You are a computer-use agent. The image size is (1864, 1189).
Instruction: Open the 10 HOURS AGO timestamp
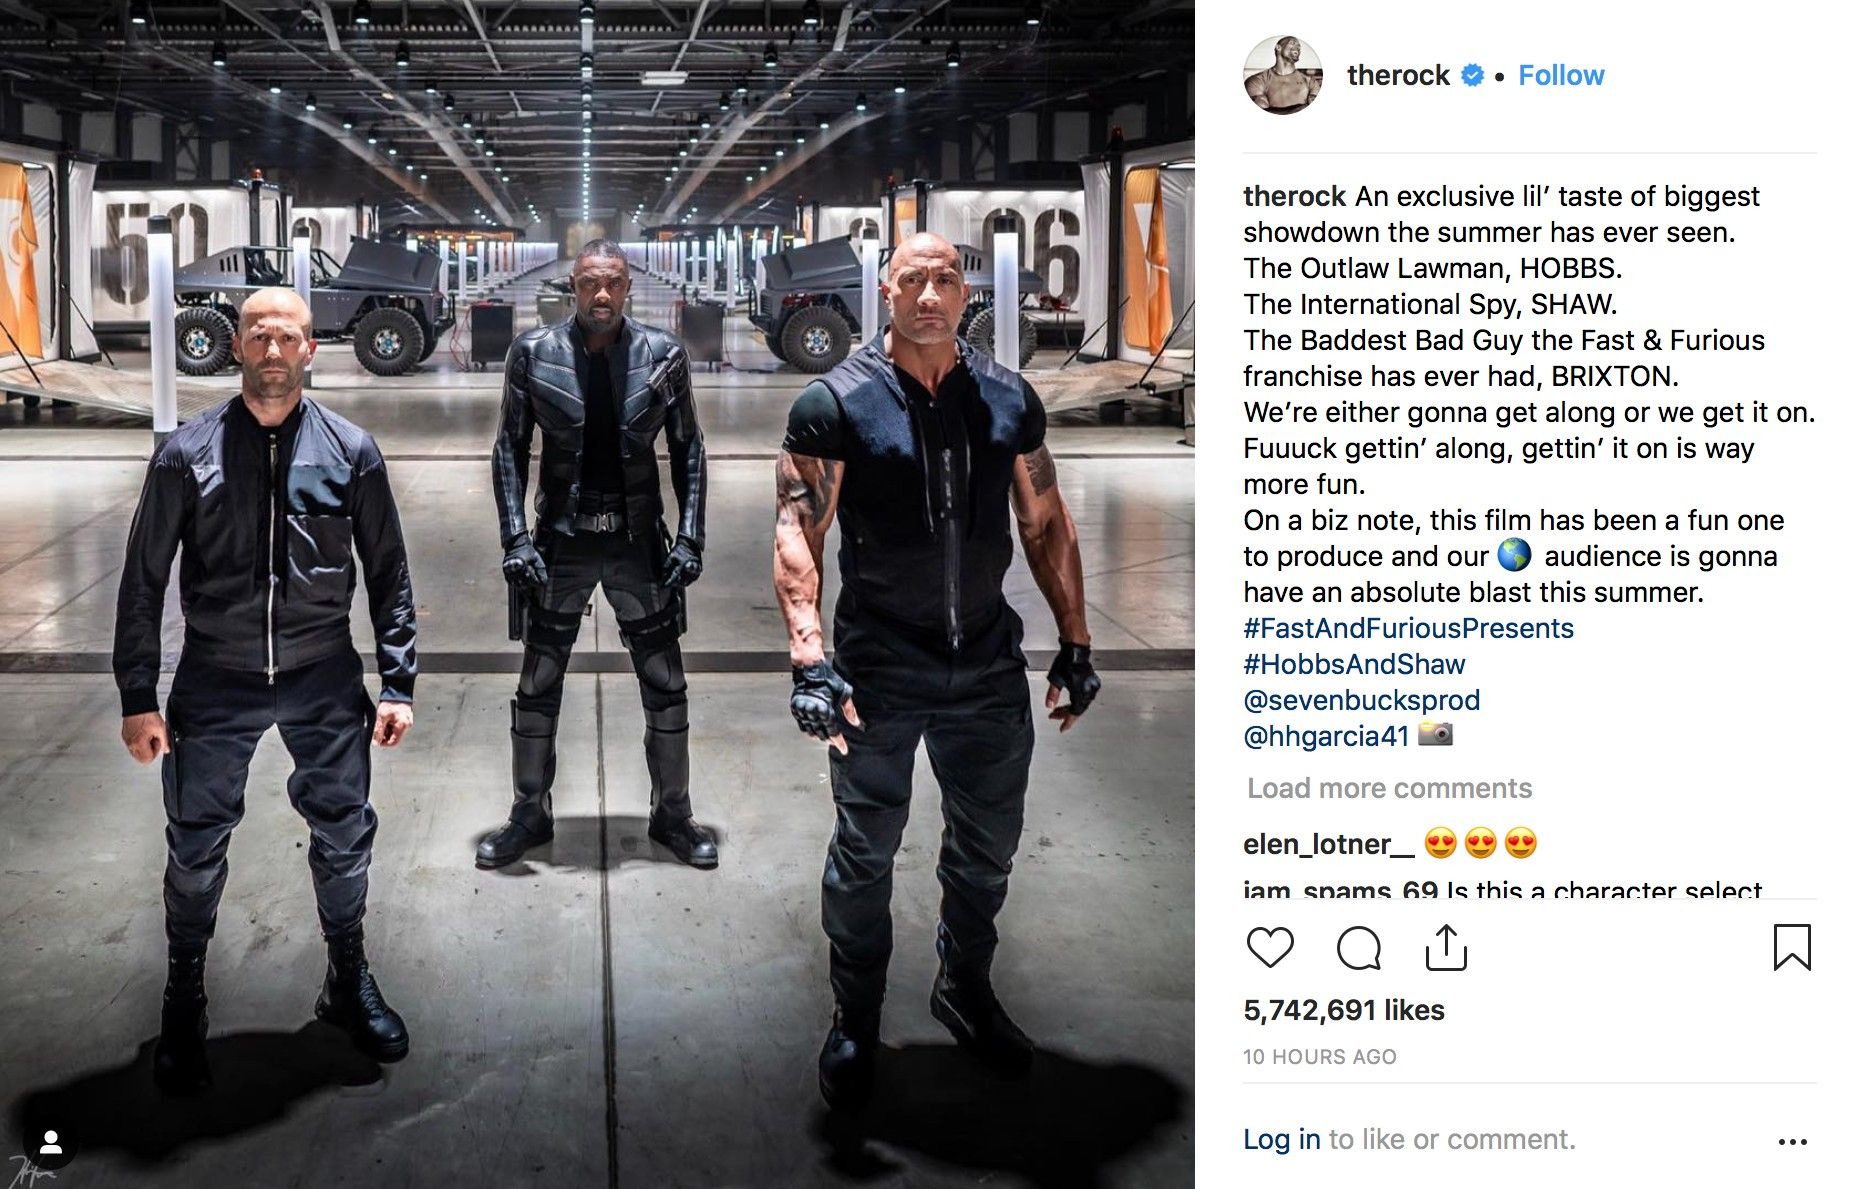point(1319,1057)
